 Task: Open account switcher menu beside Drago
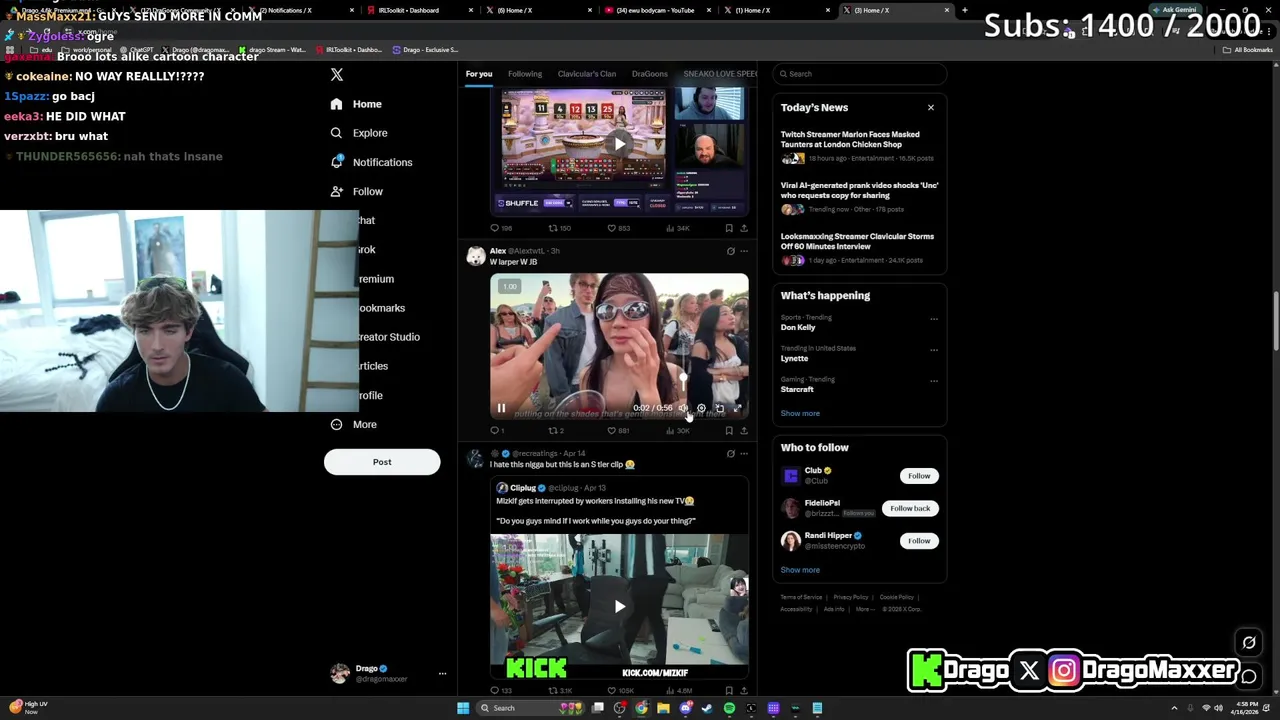(442, 674)
